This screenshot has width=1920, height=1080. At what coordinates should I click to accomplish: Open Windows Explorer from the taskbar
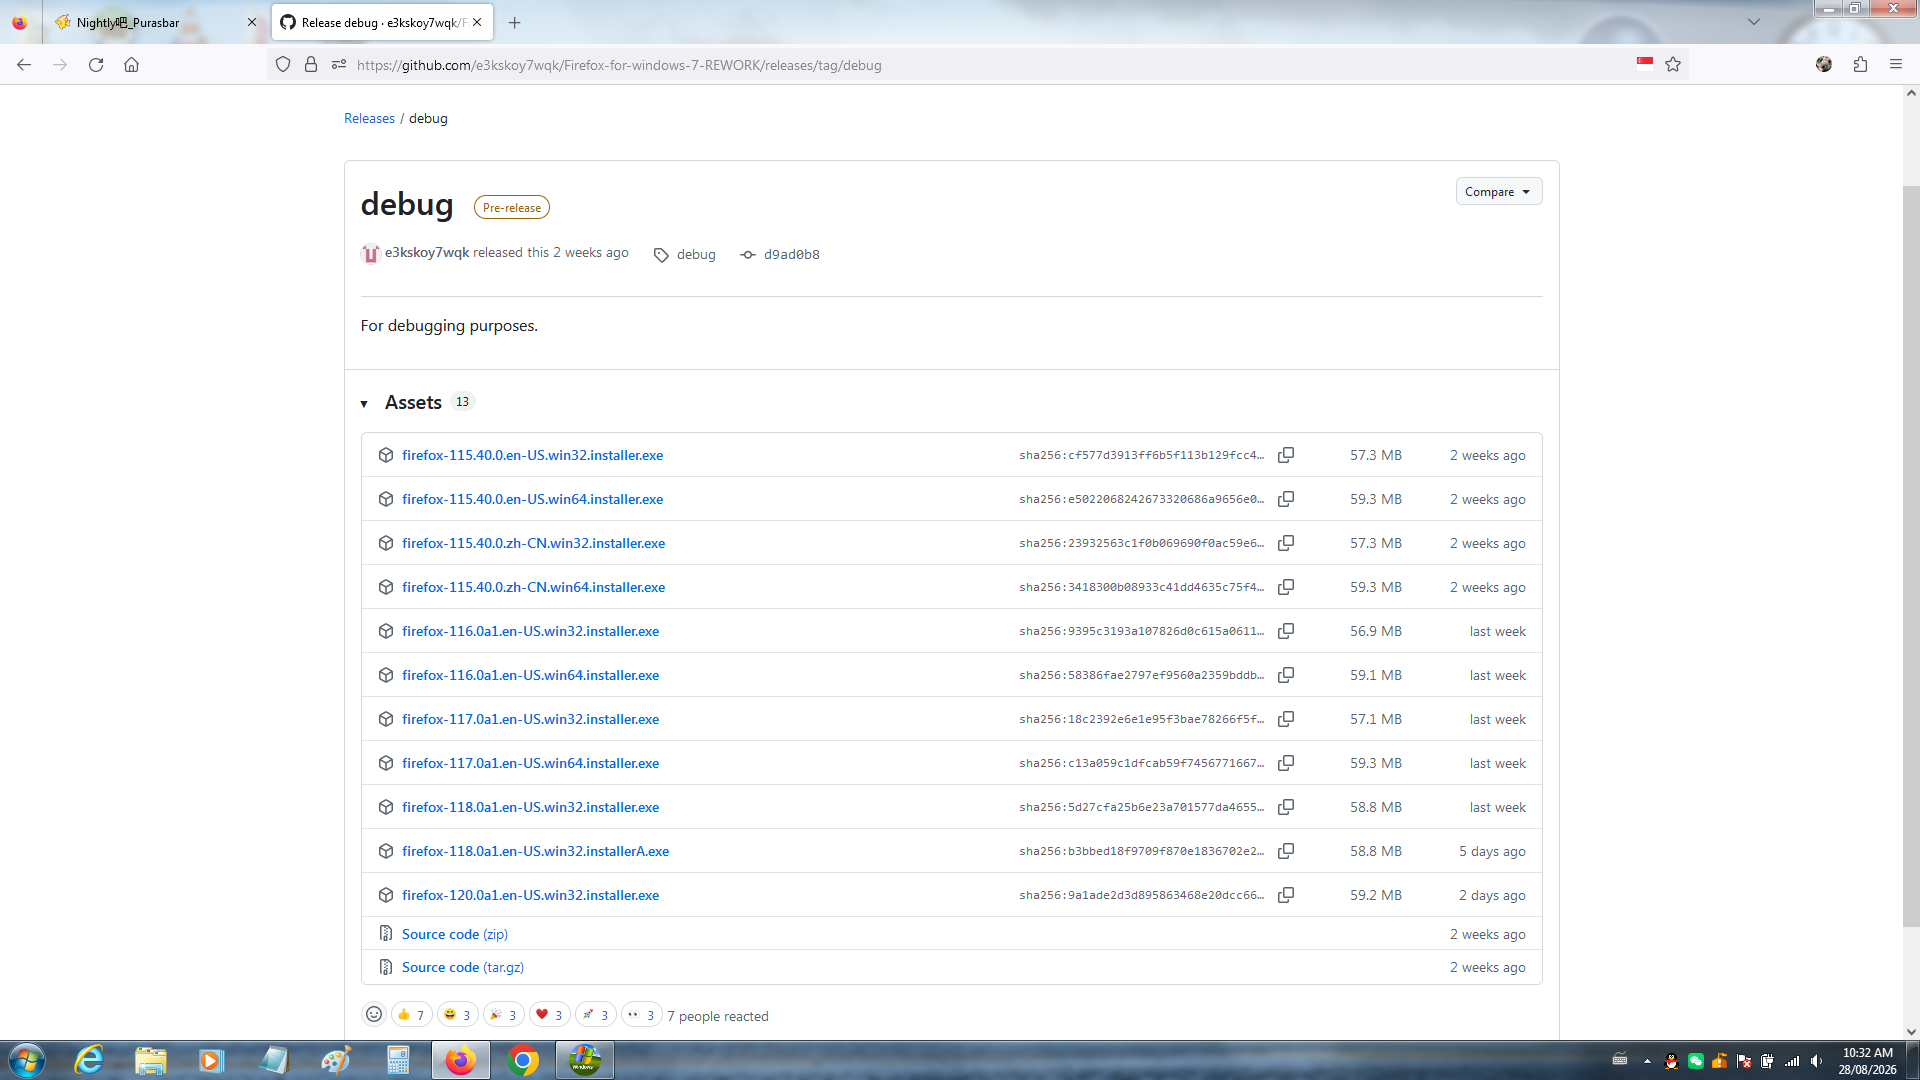[151, 1060]
